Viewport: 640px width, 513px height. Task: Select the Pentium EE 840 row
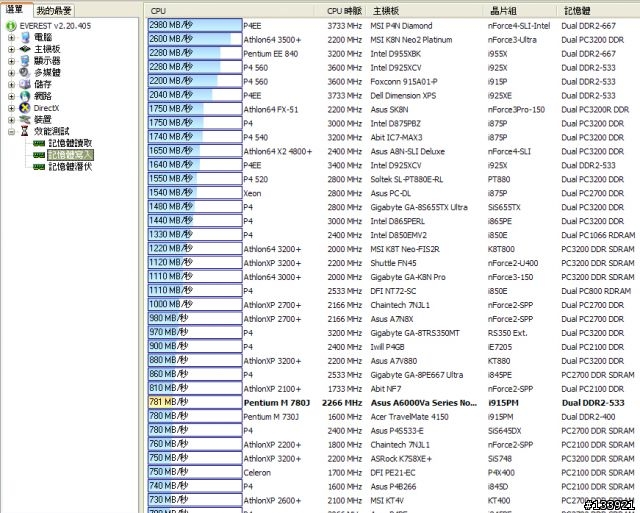[x=393, y=53]
